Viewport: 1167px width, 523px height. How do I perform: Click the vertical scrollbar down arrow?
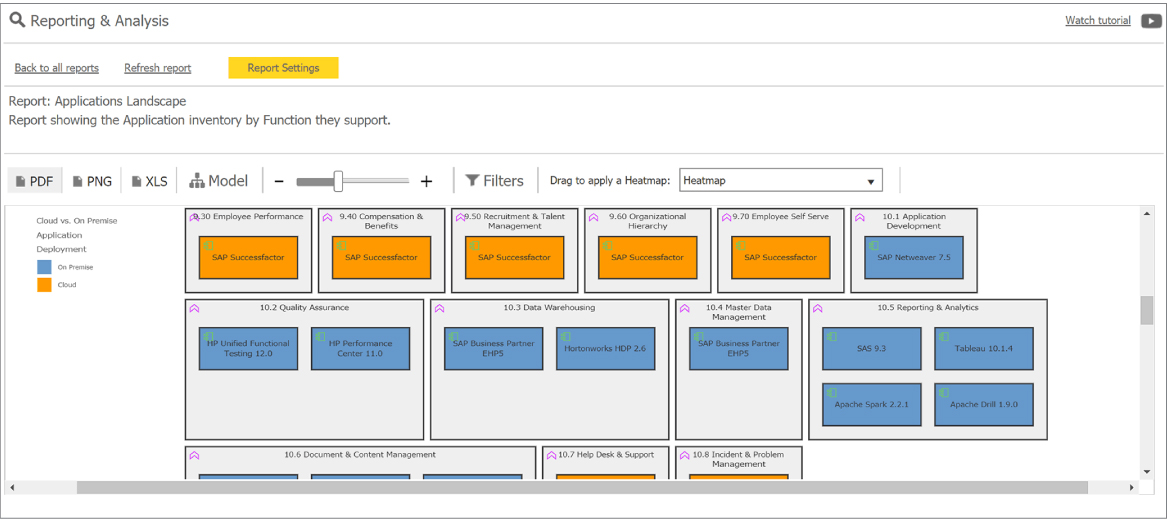(1147, 472)
